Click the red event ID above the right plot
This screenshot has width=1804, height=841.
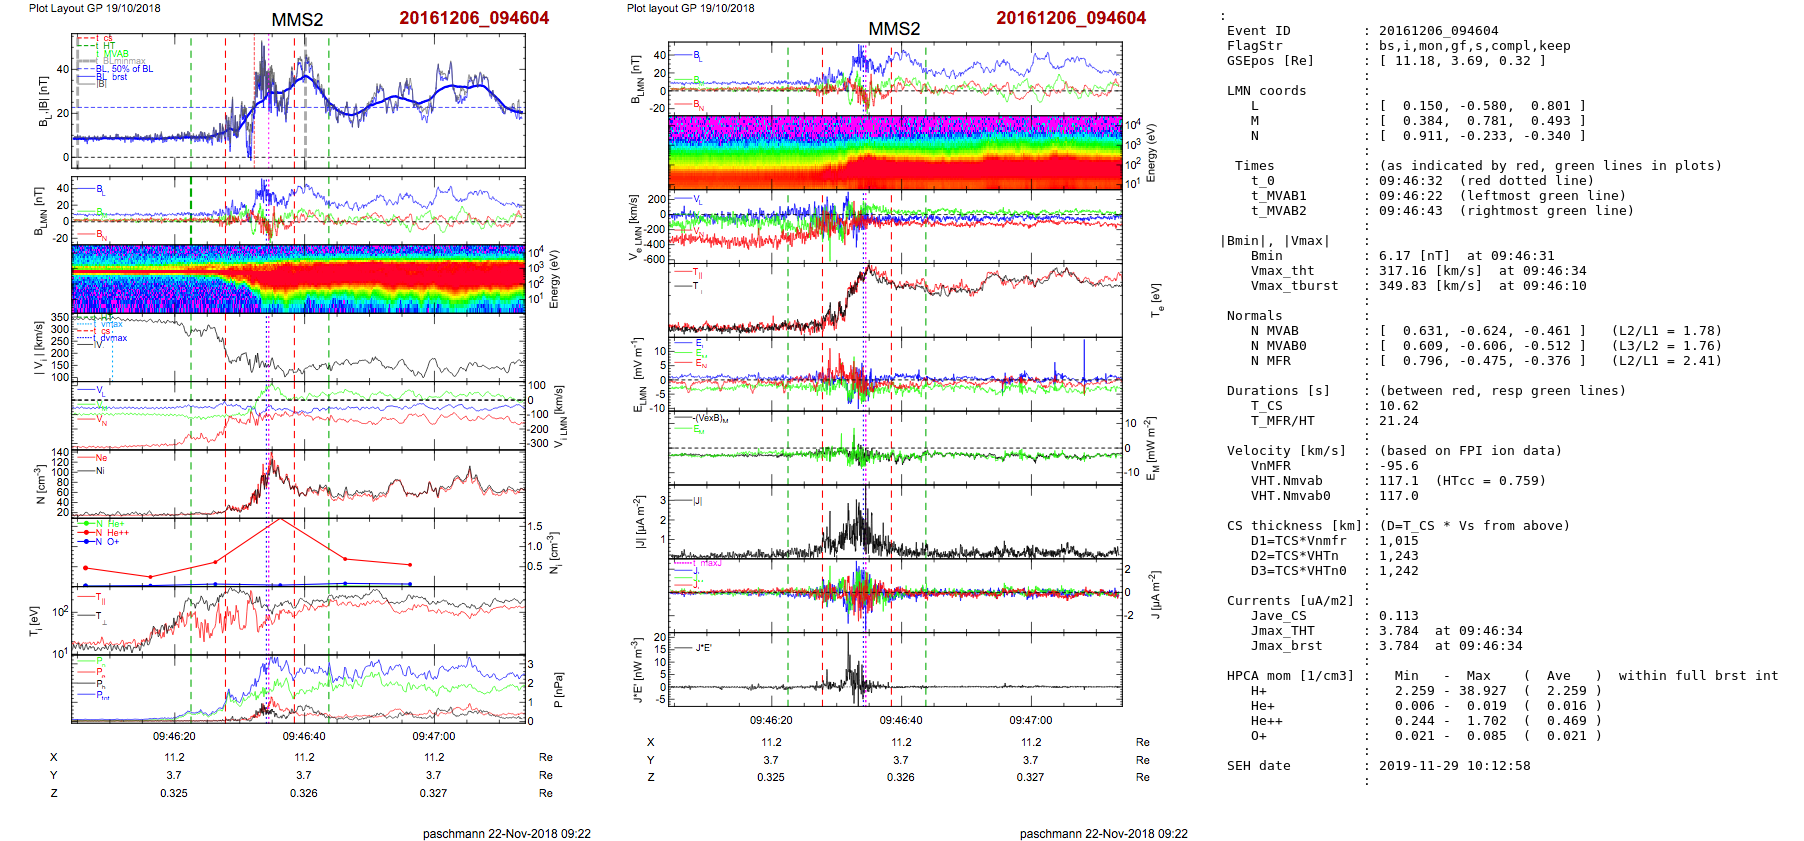point(1070,18)
